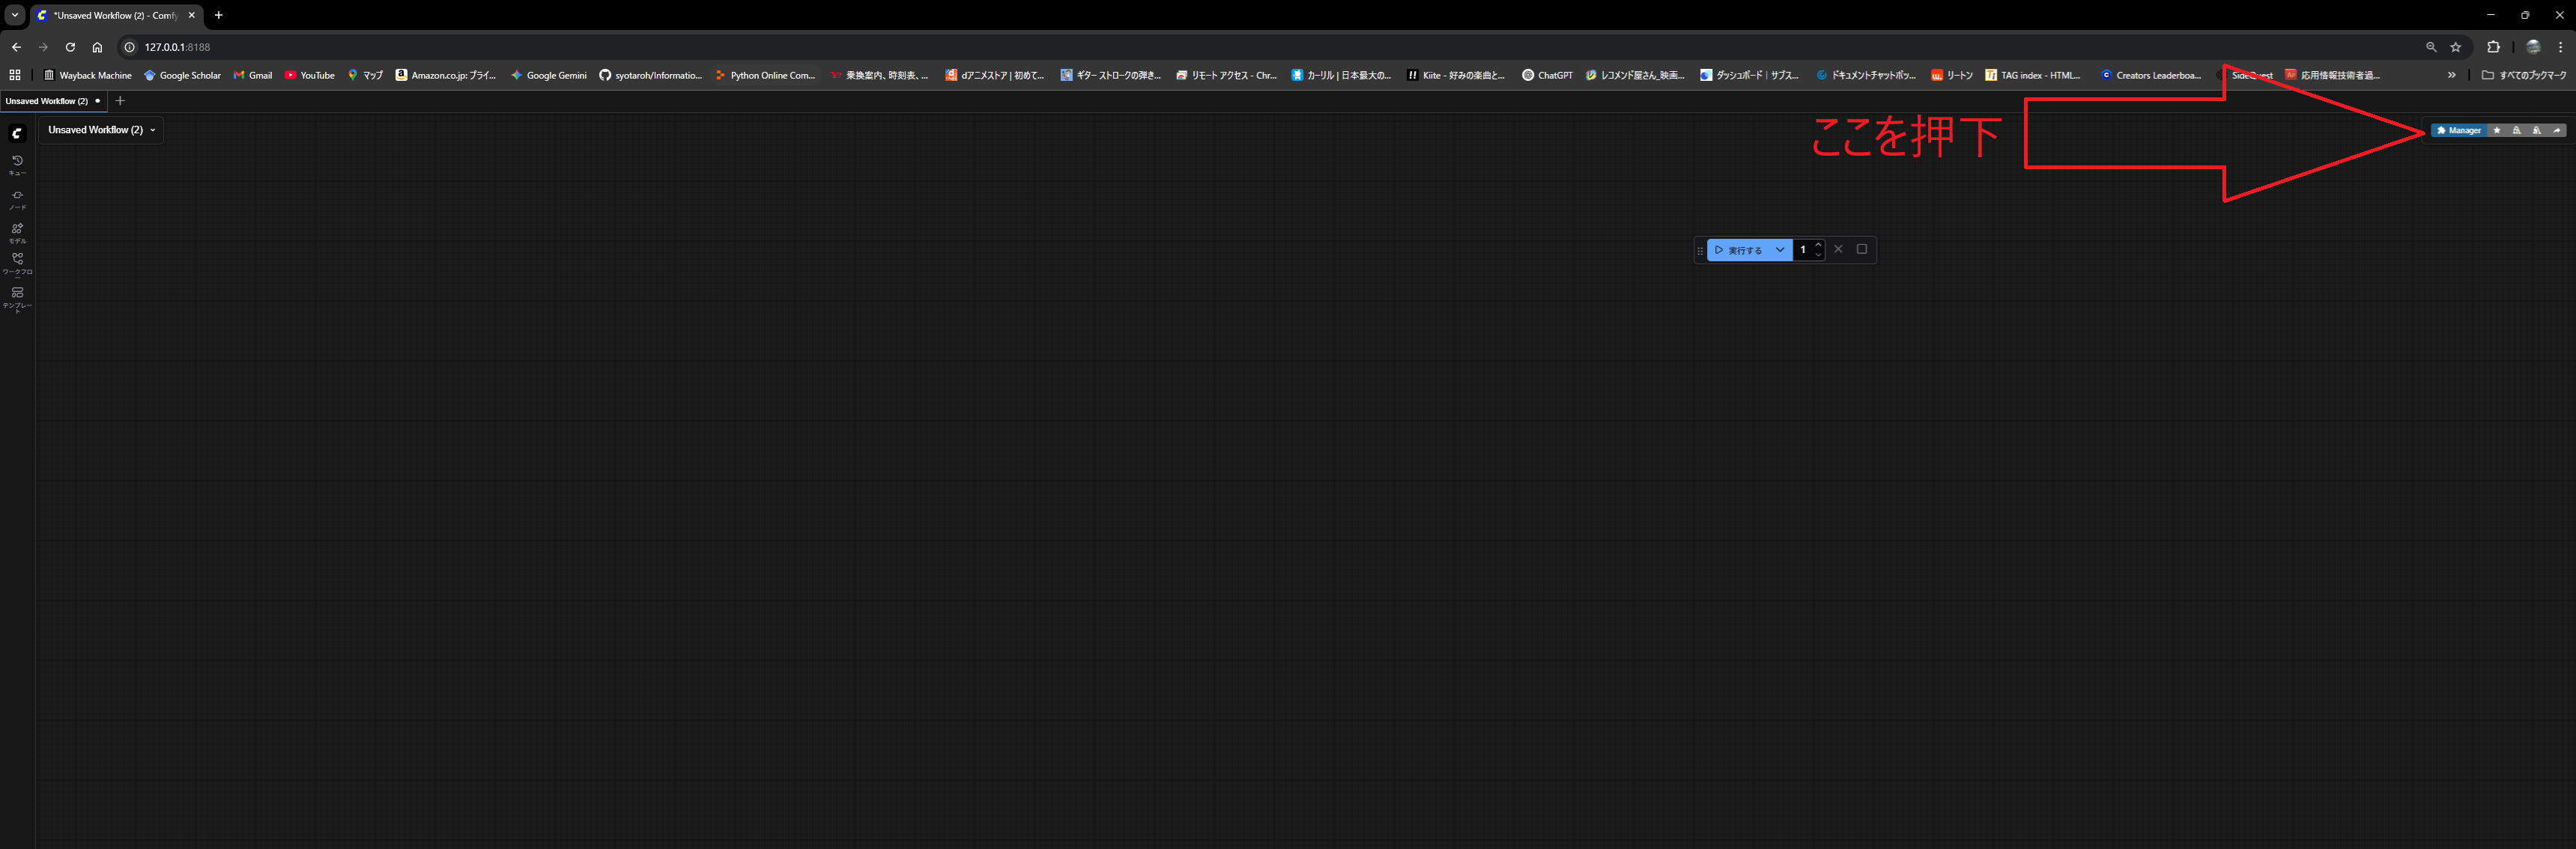Click the star icon beside Manager

coord(2497,130)
